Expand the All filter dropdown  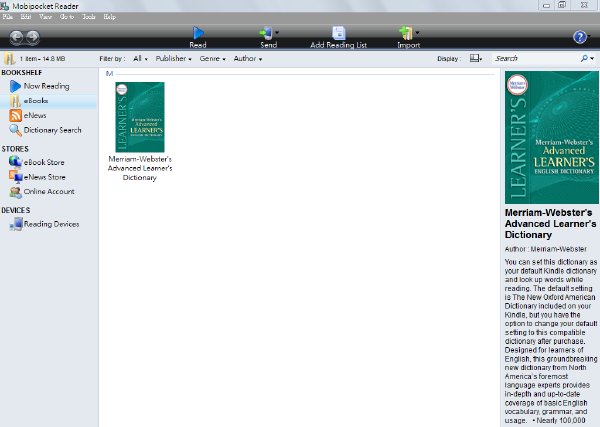pos(140,59)
